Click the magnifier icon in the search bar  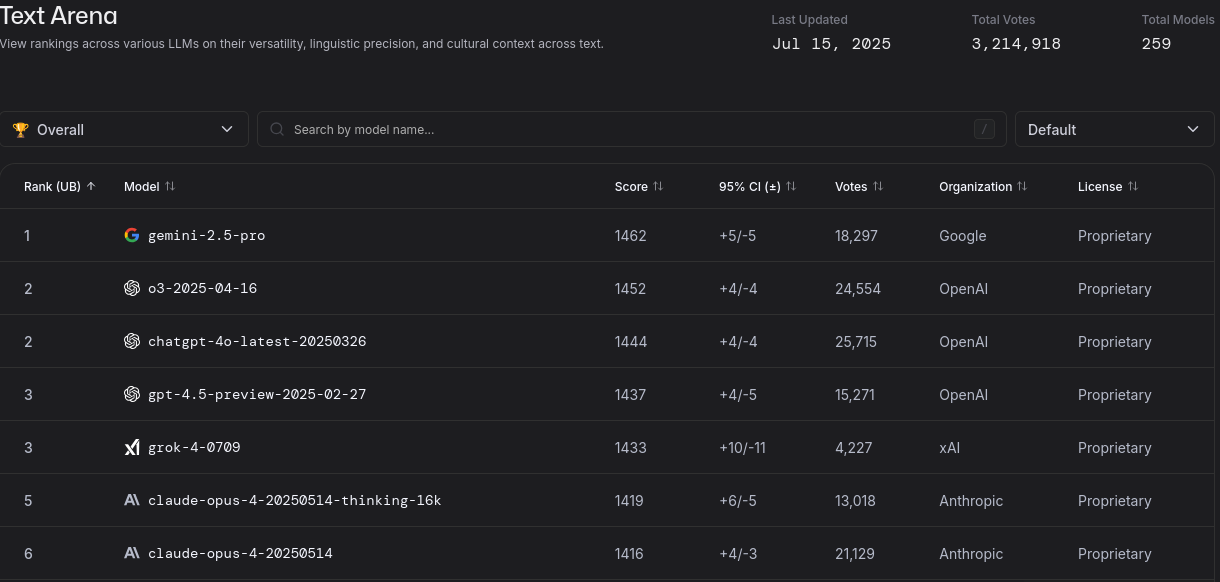coord(277,130)
